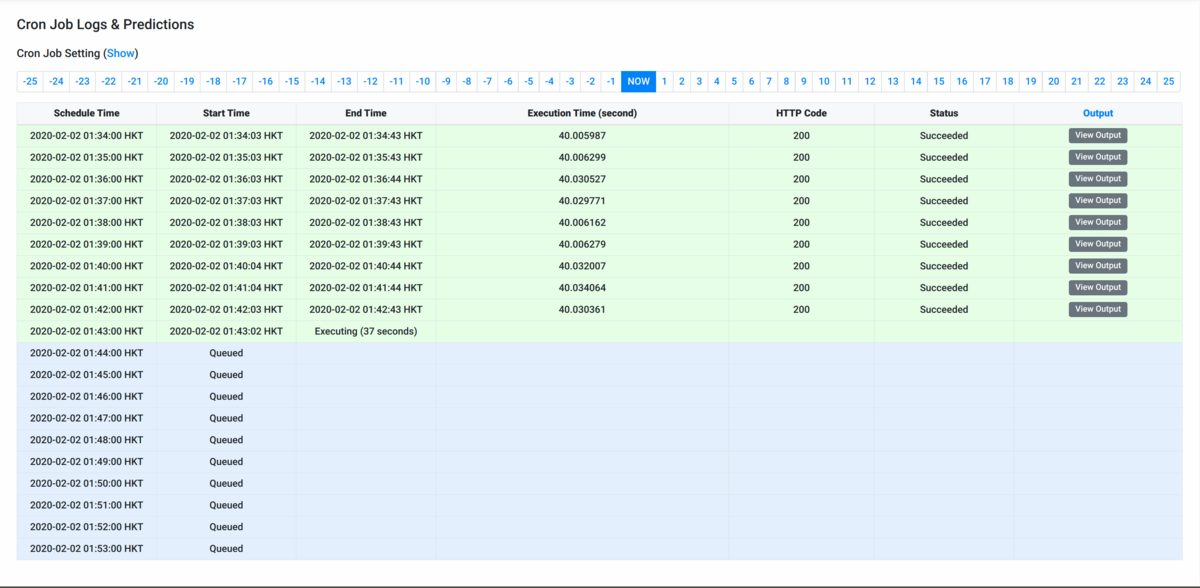Click start time 2020-02-02 01:43:02 HKT
This screenshot has height=588, width=1200.
[226, 331]
